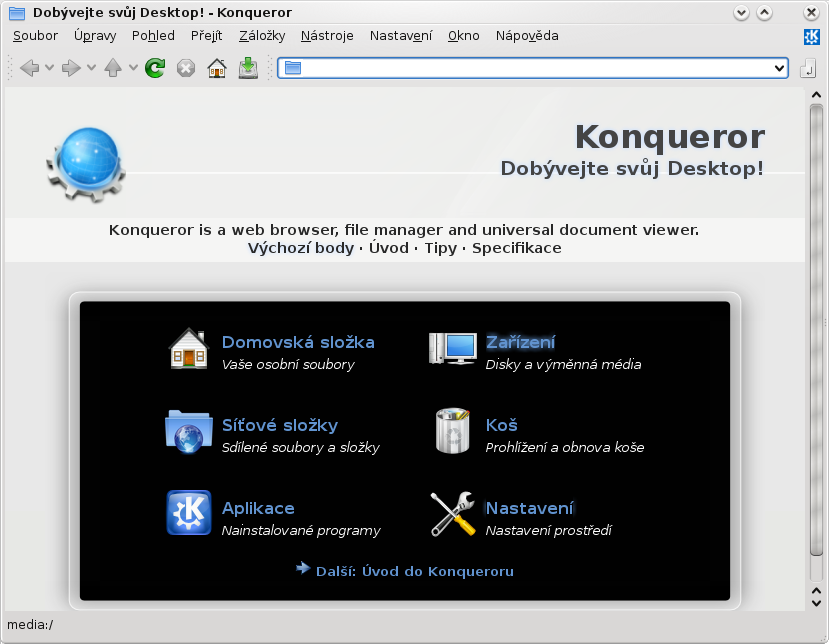
Task: Open the Koš link
Action: coord(501,425)
